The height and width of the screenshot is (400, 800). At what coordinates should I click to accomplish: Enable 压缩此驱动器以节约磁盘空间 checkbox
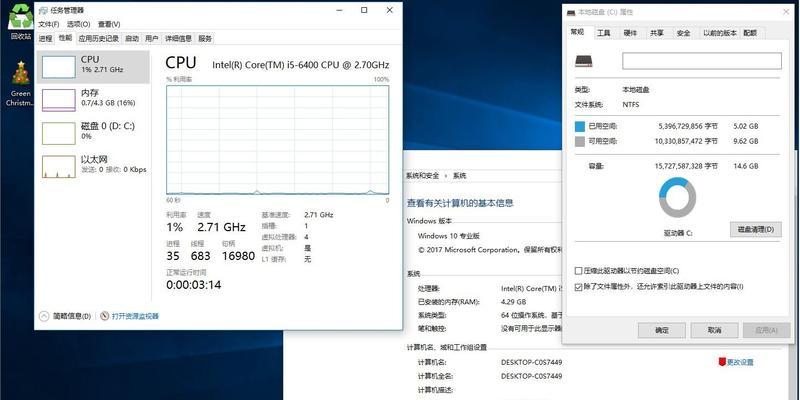(x=578, y=270)
